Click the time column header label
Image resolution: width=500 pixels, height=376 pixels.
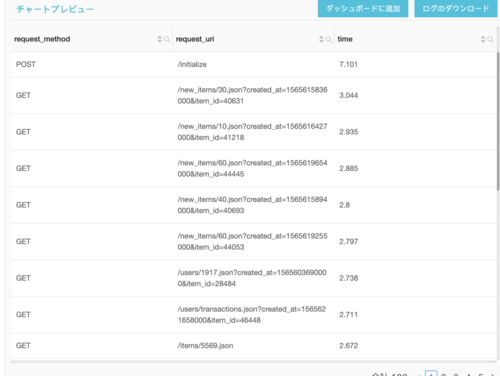(x=345, y=39)
